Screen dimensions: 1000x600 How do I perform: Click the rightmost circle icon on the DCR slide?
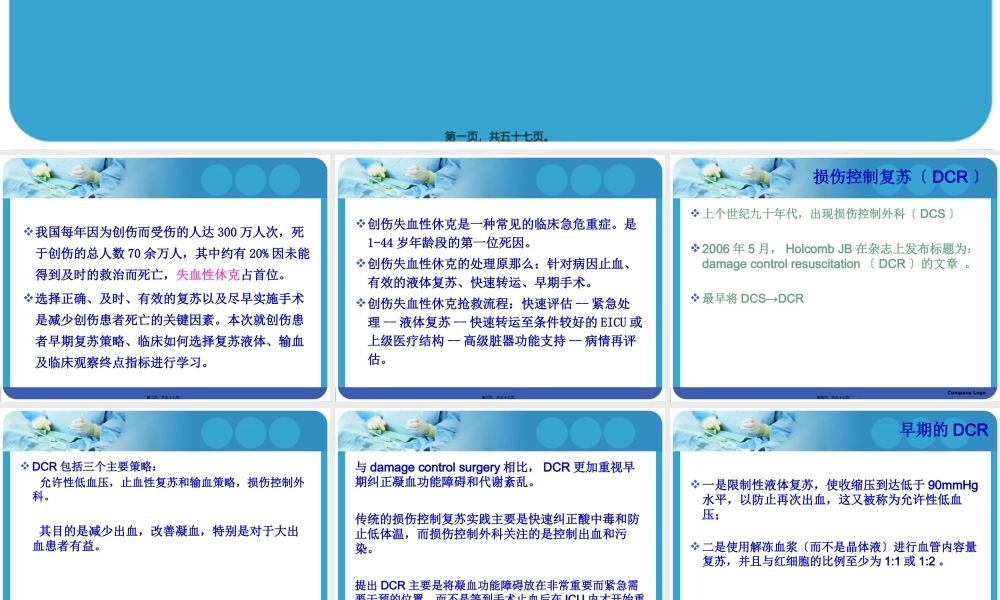point(953,176)
